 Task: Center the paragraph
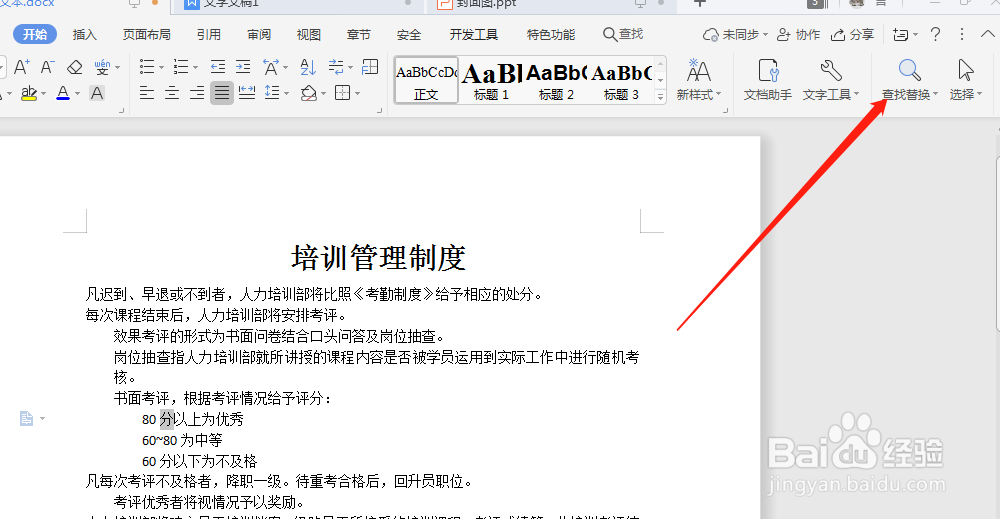point(172,93)
